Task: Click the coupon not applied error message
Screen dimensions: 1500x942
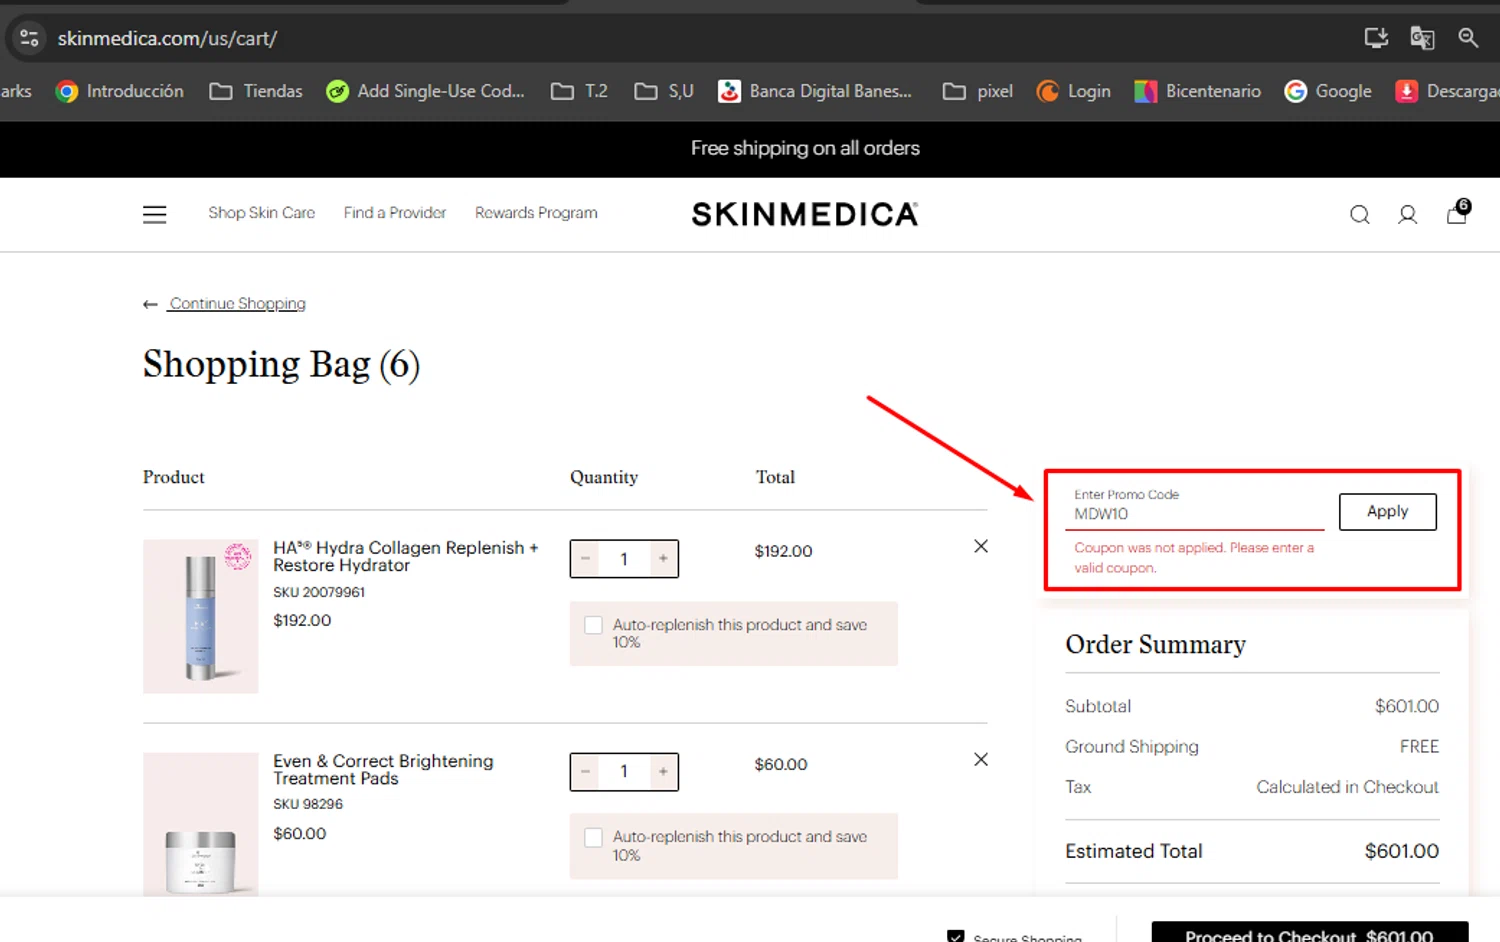Action: (1194, 558)
